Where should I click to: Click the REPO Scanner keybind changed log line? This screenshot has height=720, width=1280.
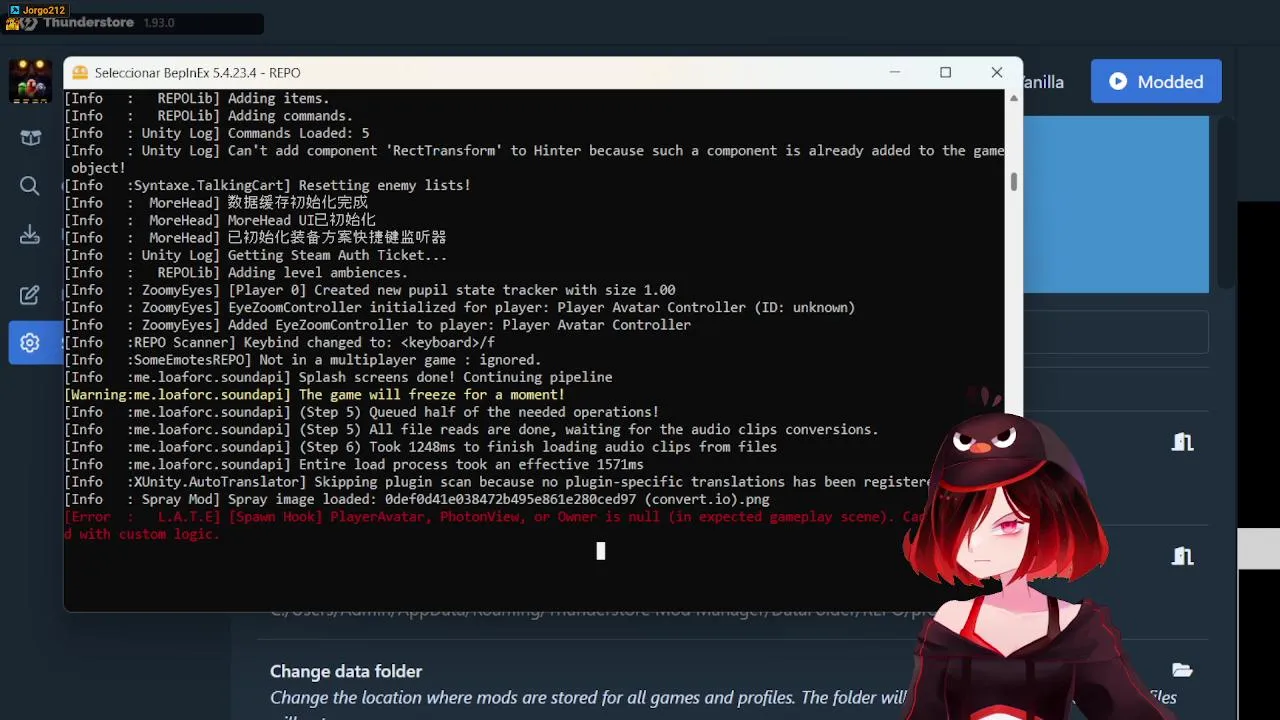[279, 342]
